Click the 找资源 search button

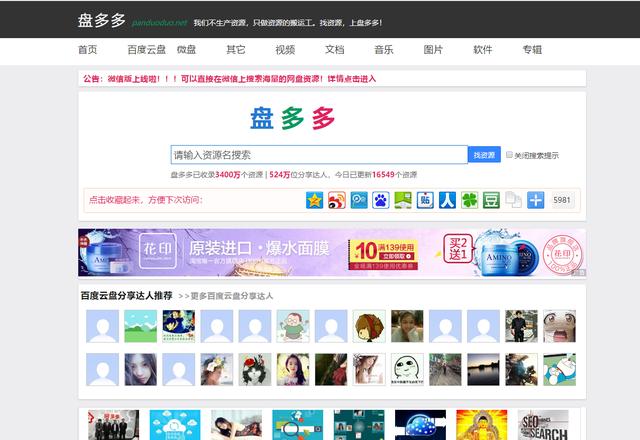[x=484, y=155]
